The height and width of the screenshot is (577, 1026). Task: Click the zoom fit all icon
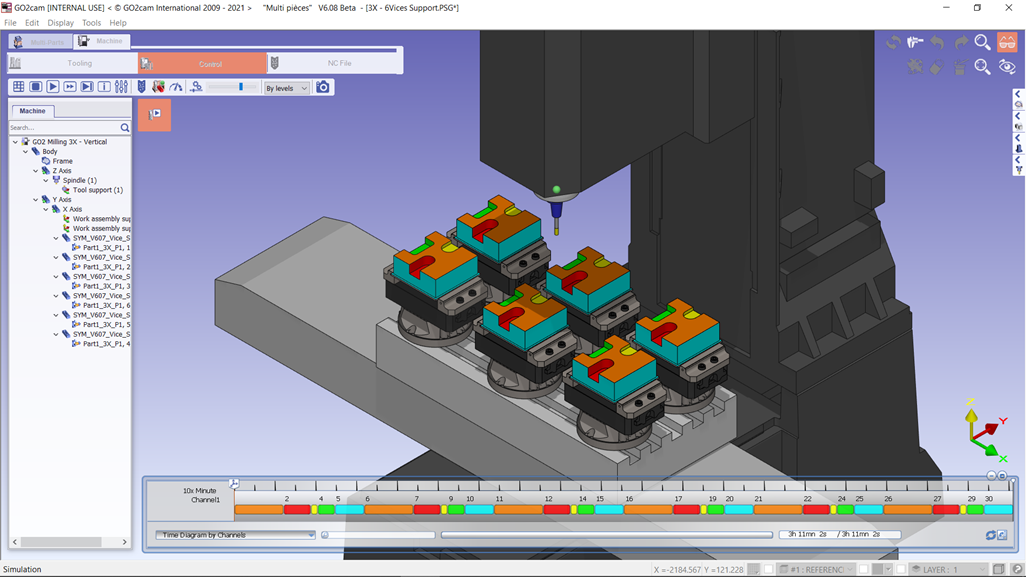(x=982, y=66)
